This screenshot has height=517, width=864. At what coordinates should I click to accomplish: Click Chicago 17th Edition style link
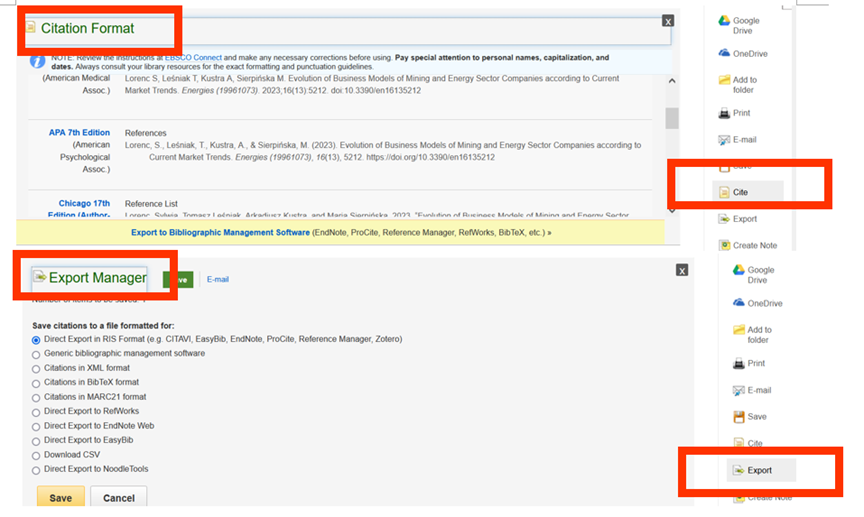point(81,209)
